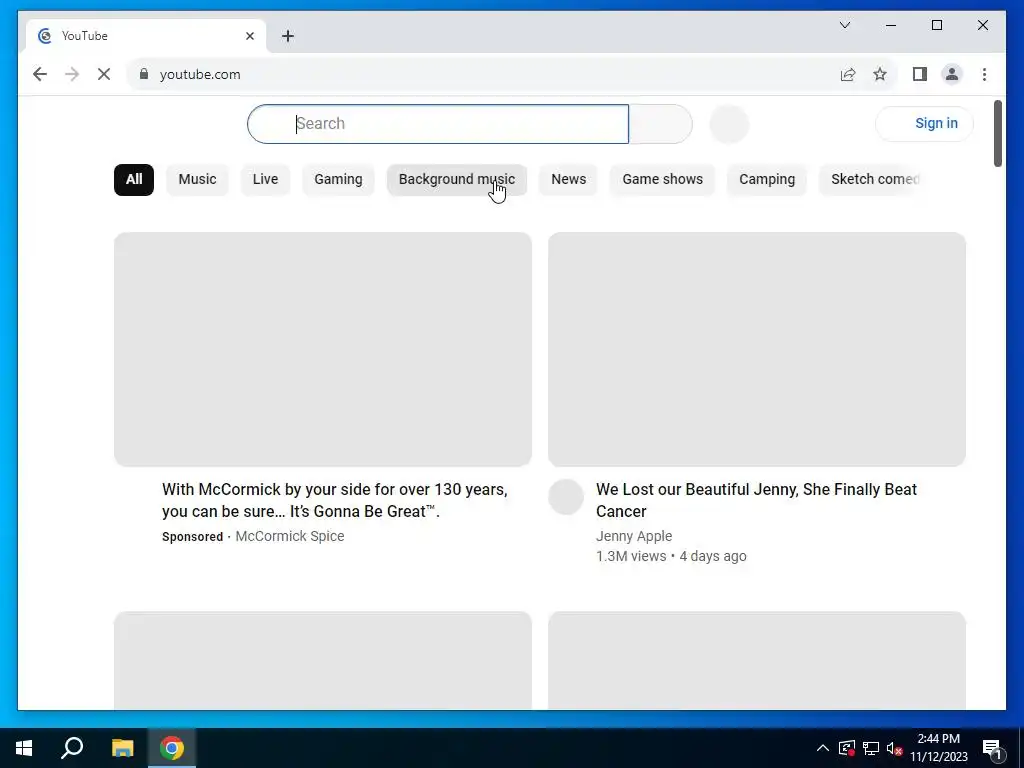Click the Jenny Apple channel avatar
This screenshot has height=768, width=1024.
566,497
